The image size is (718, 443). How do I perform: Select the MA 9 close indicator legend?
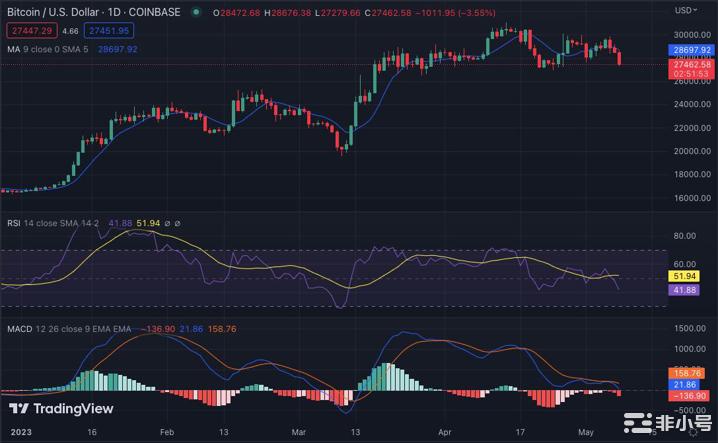point(48,49)
